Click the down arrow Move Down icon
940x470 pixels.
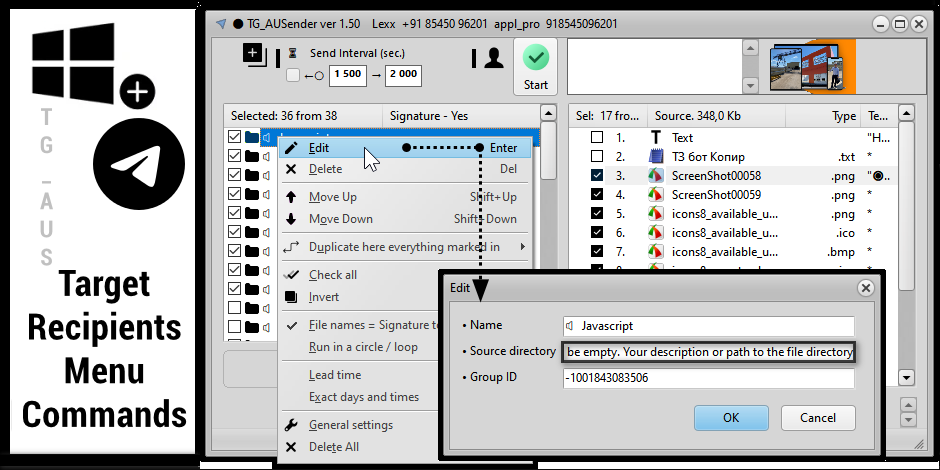[291, 219]
